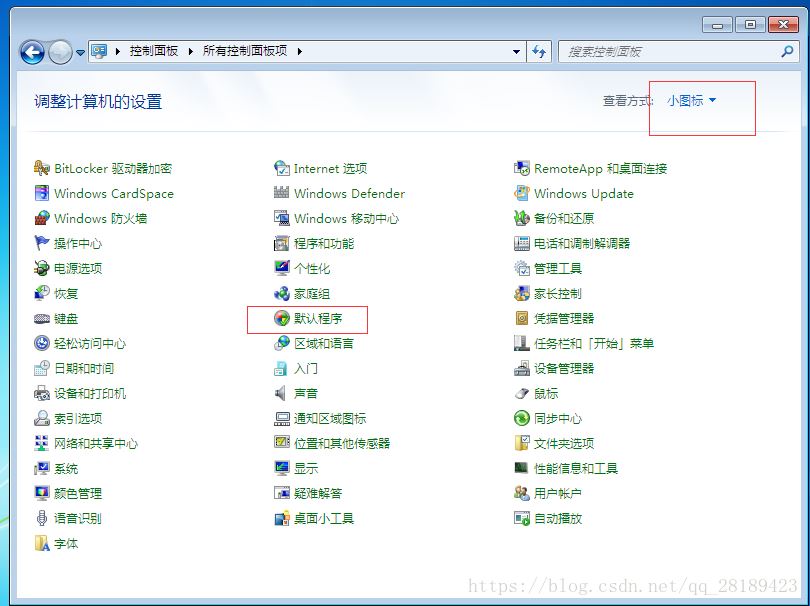Open the 索引选项 link
The height and width of the screenshot is (606, 810).
(78, 418)
